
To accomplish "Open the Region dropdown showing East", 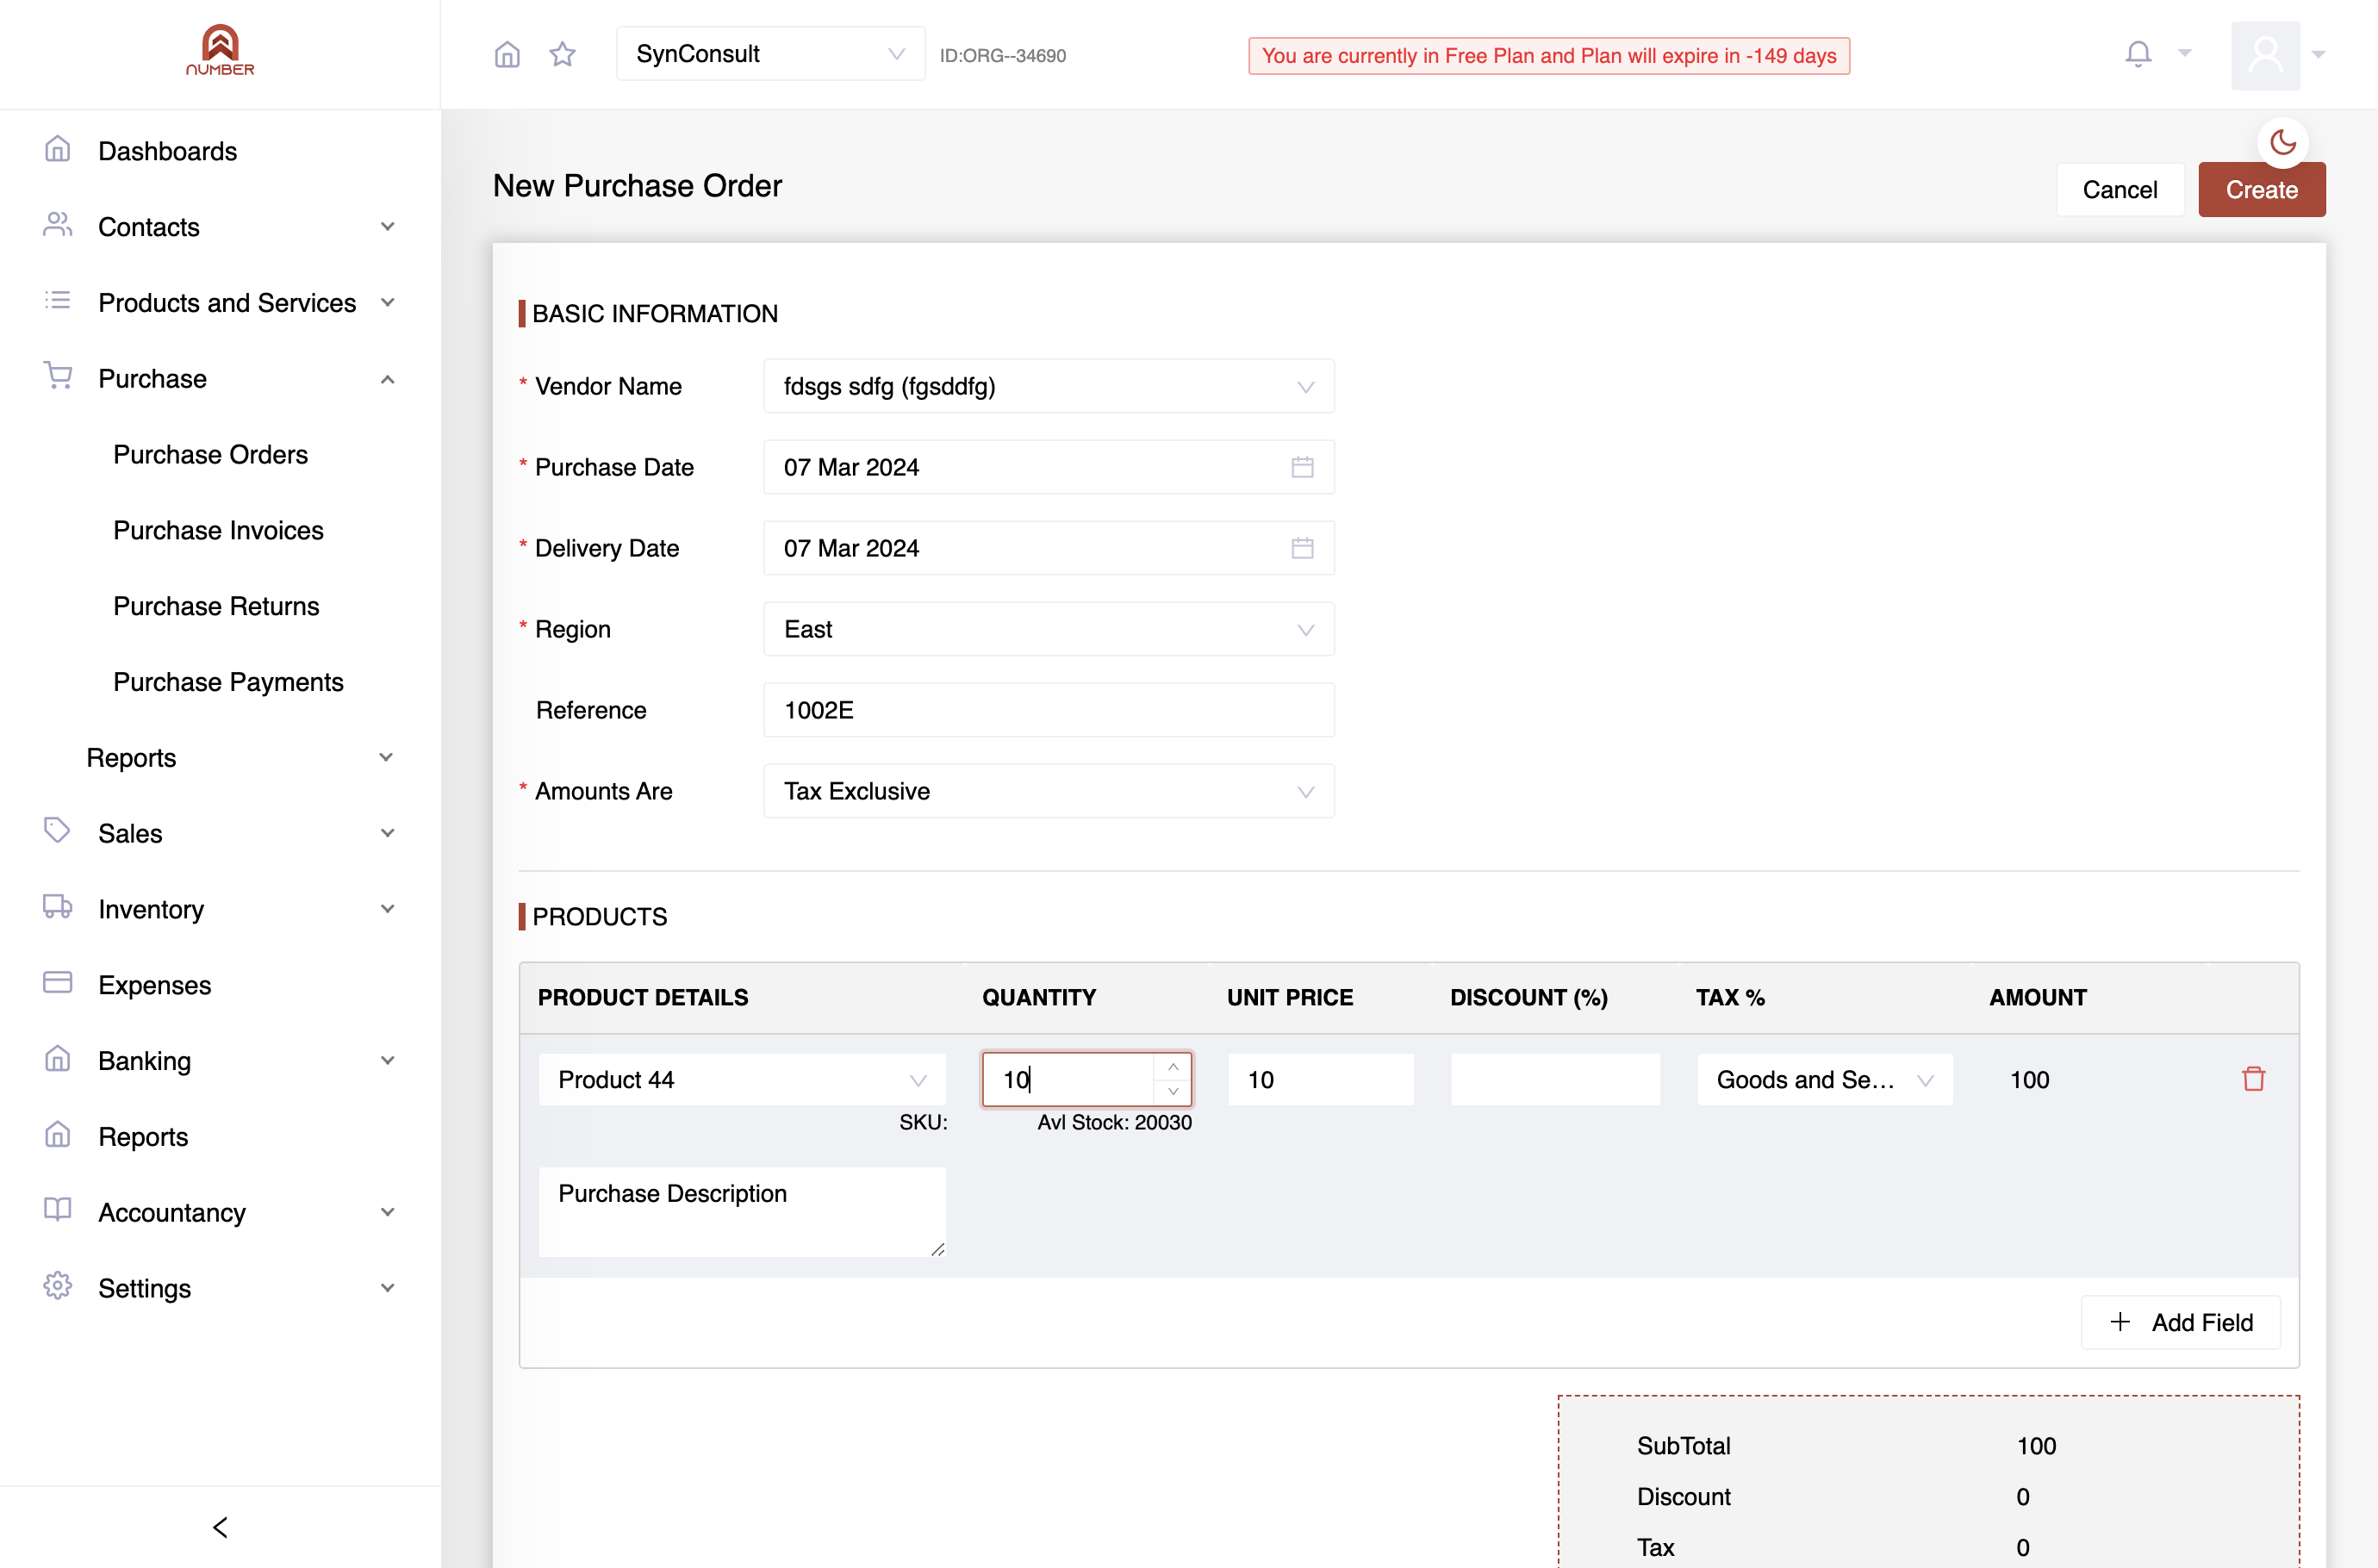I will coord(1049,629).
